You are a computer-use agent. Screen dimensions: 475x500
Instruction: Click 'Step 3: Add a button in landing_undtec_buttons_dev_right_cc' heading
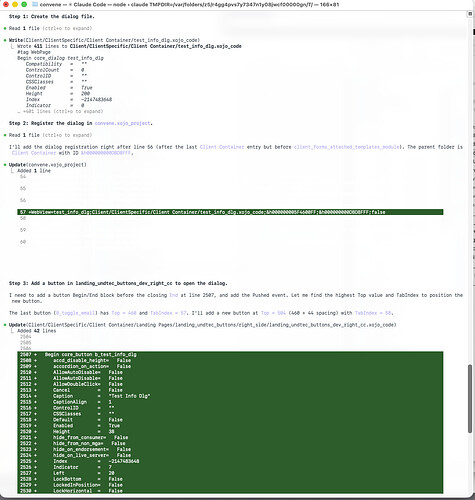click(118, 283)
